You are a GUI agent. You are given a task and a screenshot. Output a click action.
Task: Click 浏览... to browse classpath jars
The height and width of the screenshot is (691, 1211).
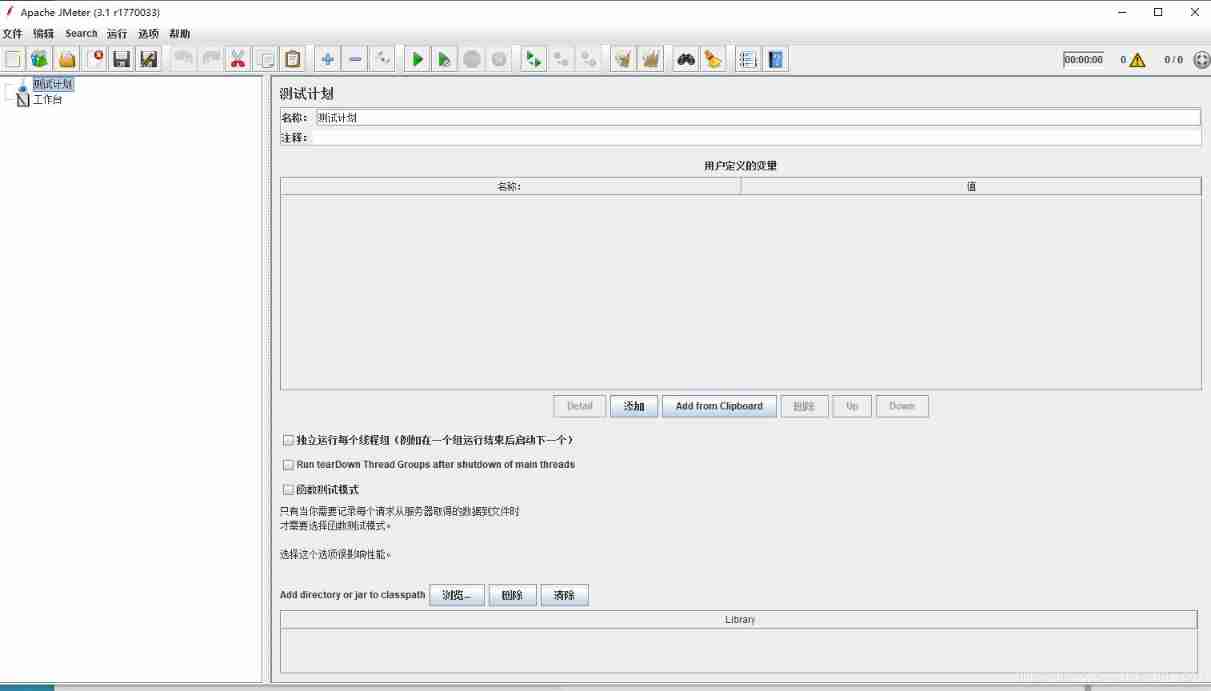pyautogui.click(x=456, y=595)
